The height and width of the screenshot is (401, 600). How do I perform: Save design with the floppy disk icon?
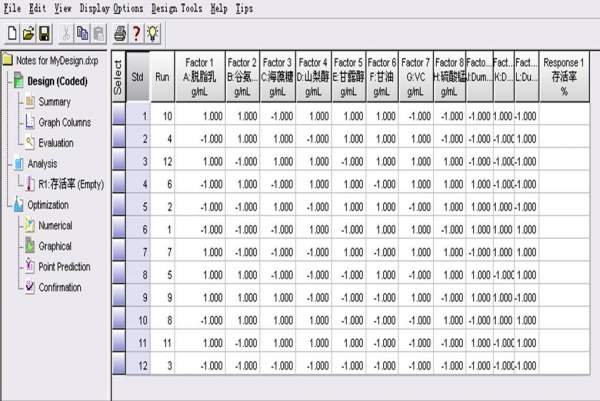pos(44,33)
